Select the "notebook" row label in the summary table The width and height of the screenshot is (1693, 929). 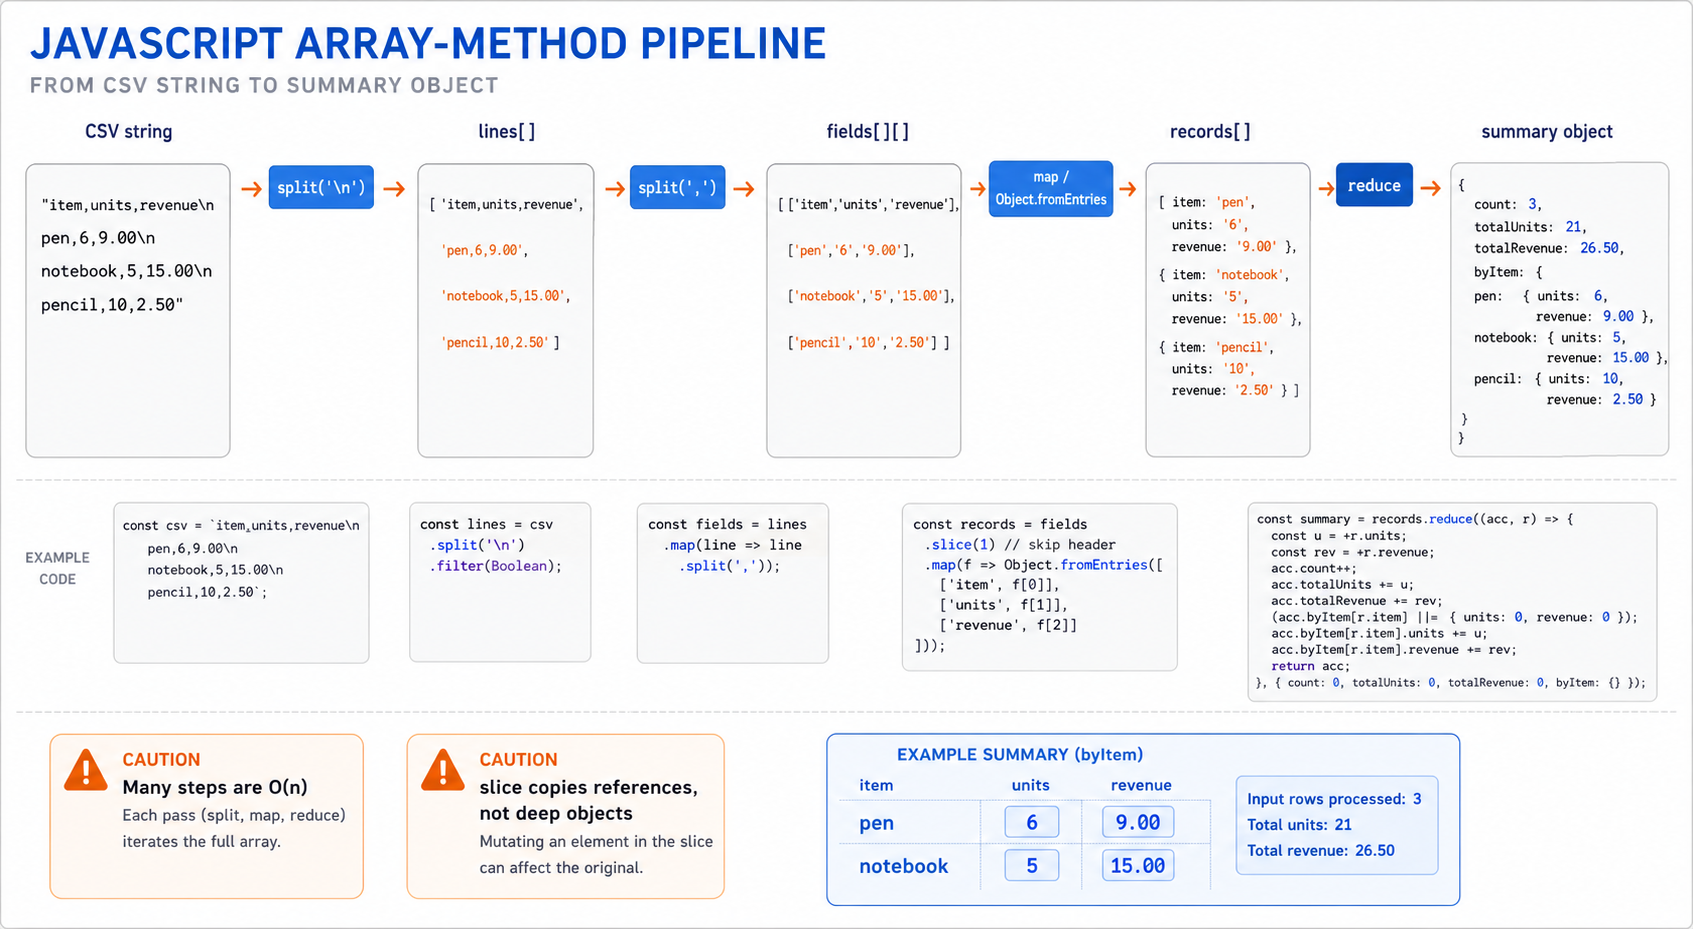pos(903,866)
